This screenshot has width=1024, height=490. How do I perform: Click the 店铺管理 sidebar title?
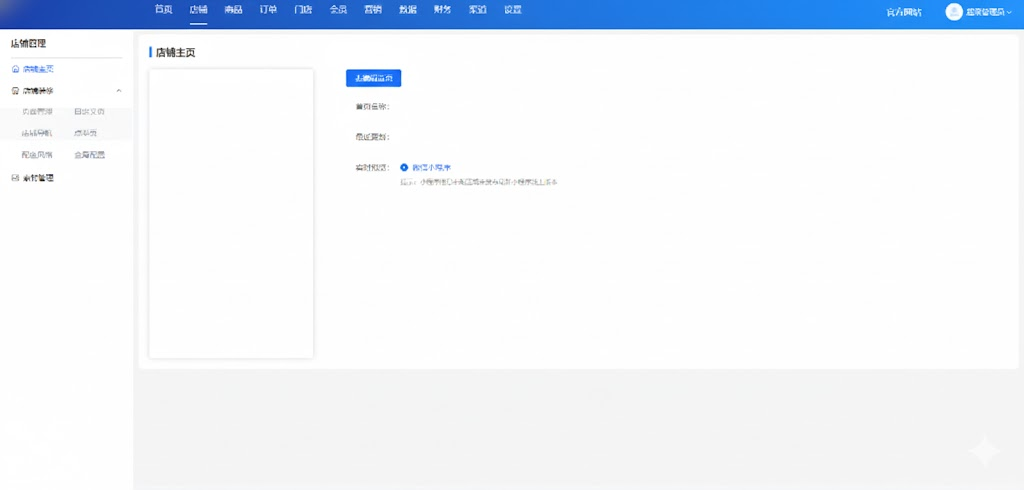[x=29, y=44]
